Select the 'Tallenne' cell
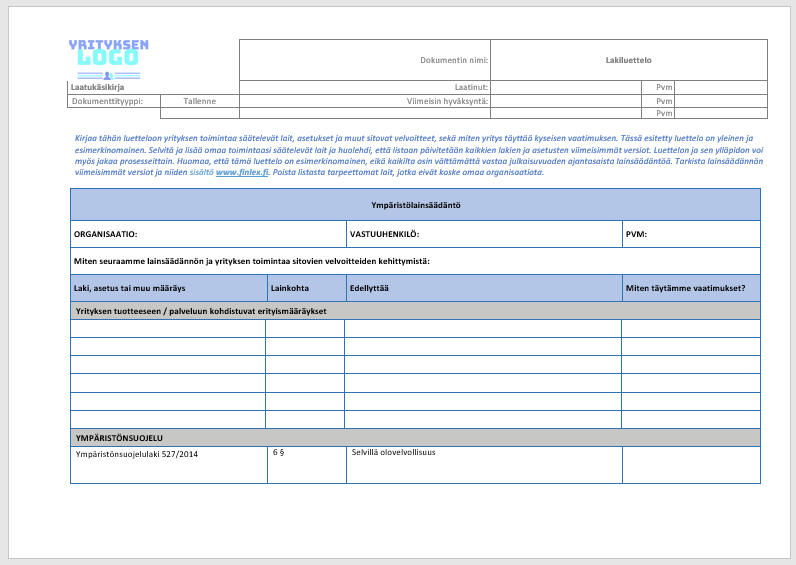The width and height of the screenshot is (796, 565). tap(200, 101)
